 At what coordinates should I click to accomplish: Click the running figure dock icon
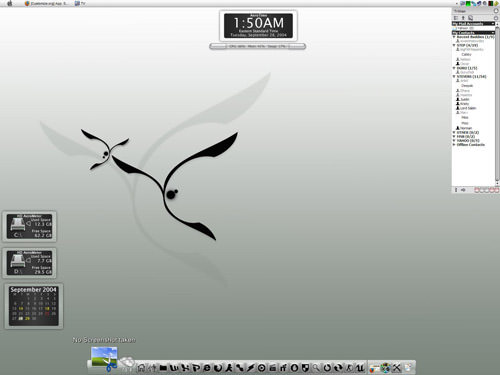point(229,368)
